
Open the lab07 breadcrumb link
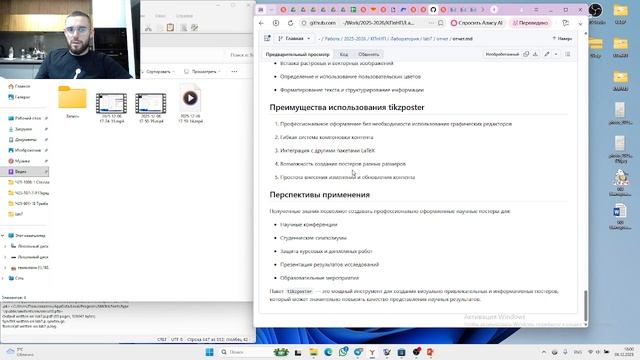427,39
